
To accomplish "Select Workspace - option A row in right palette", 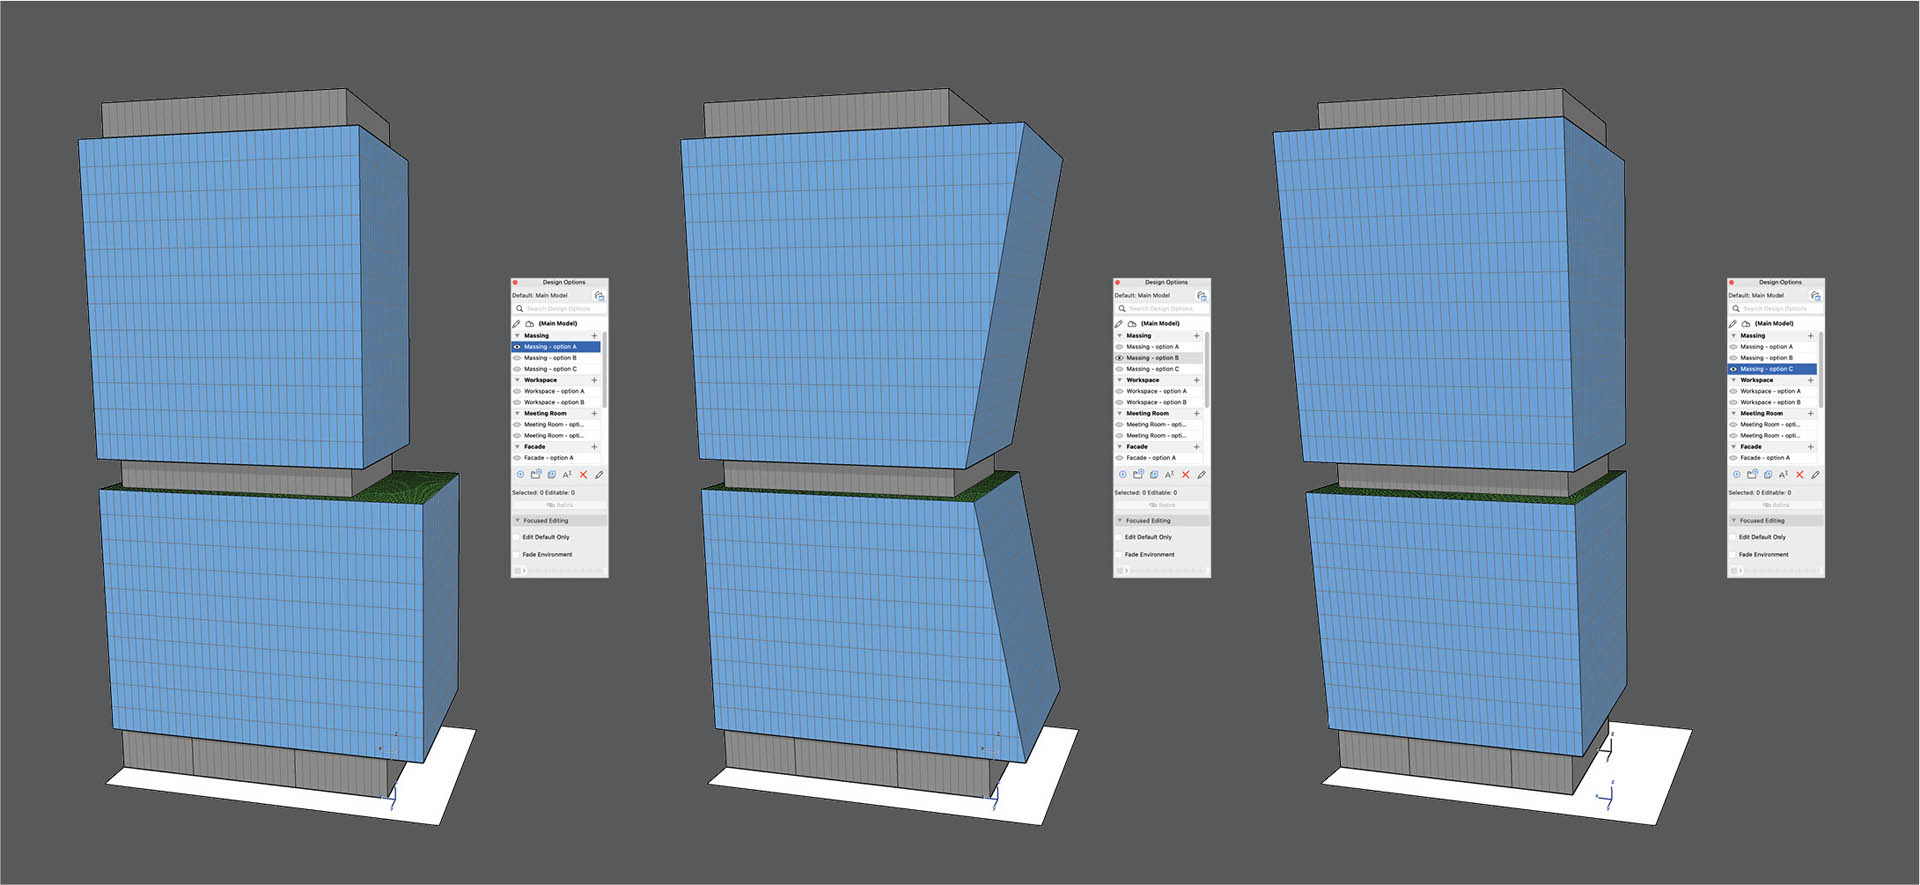I will pos(1772,391).
